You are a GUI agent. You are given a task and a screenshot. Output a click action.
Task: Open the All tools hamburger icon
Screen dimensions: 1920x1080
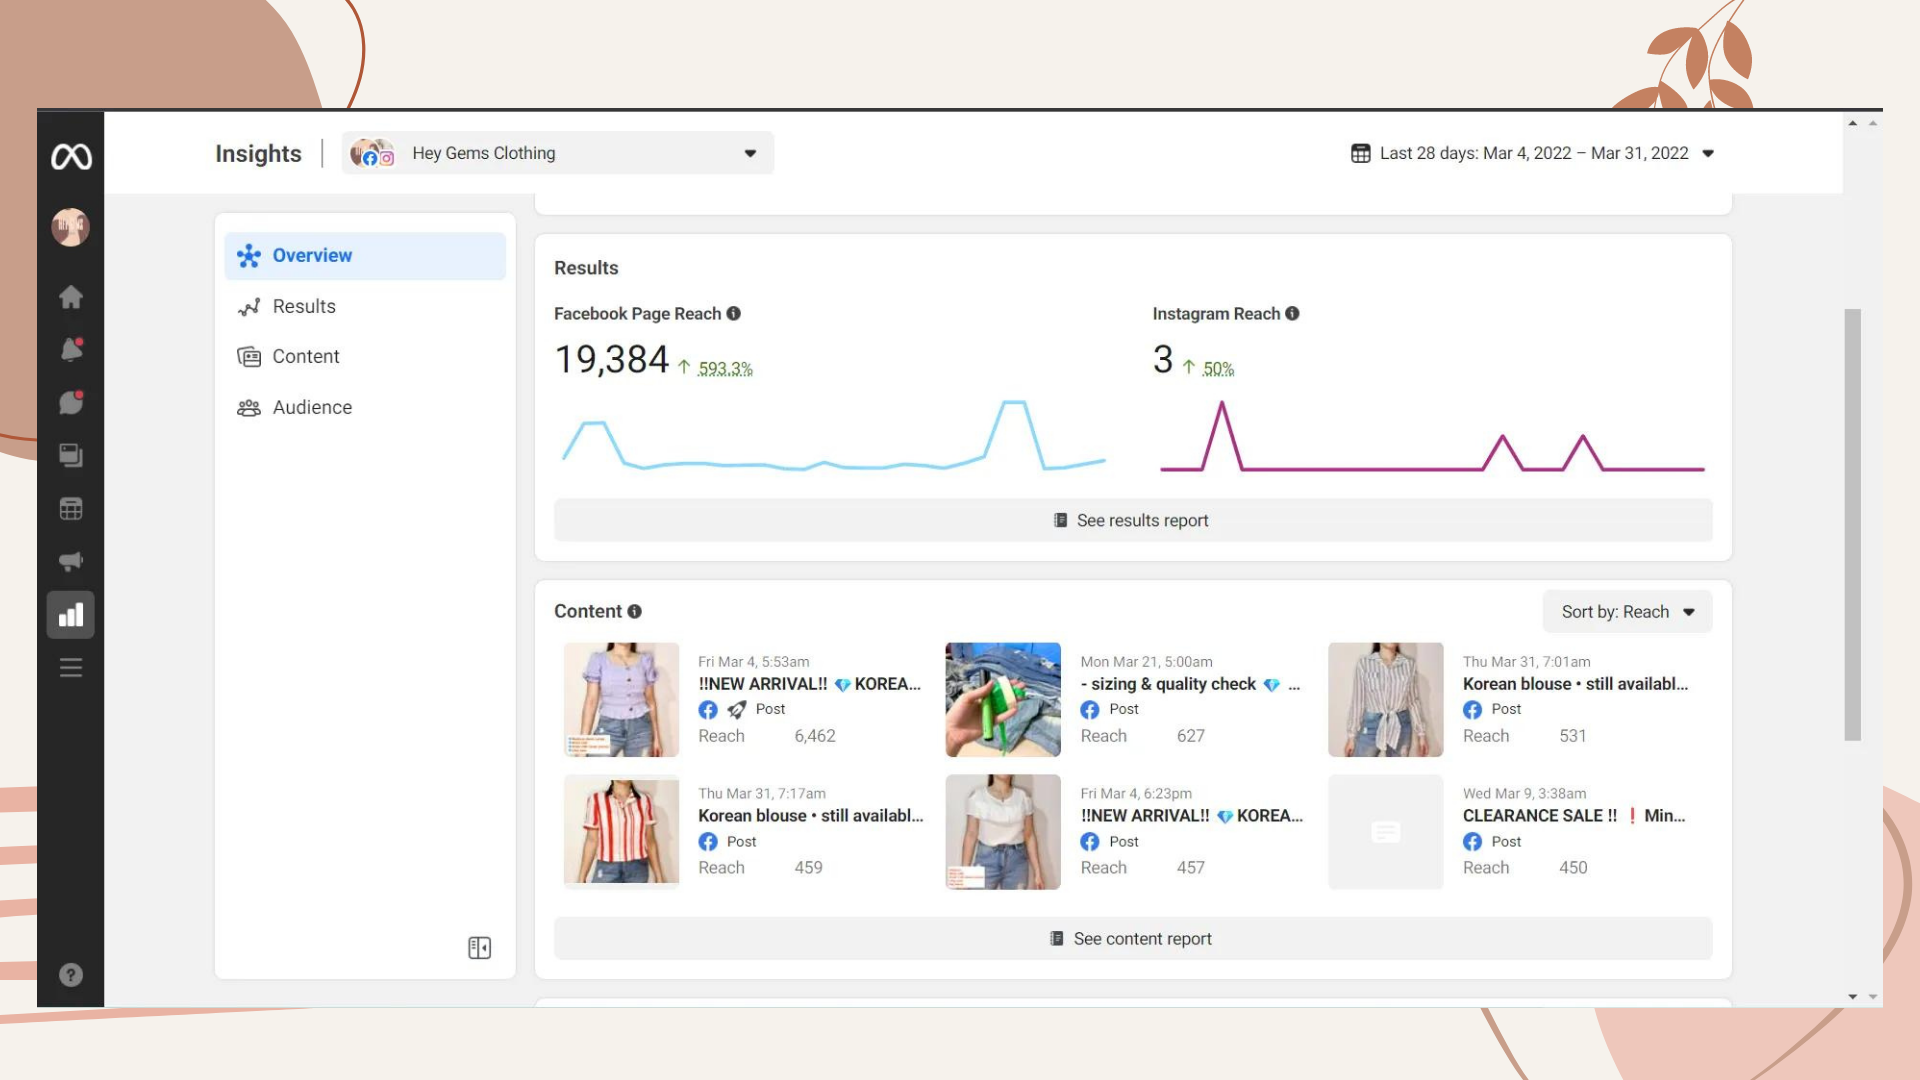(71, 668)
